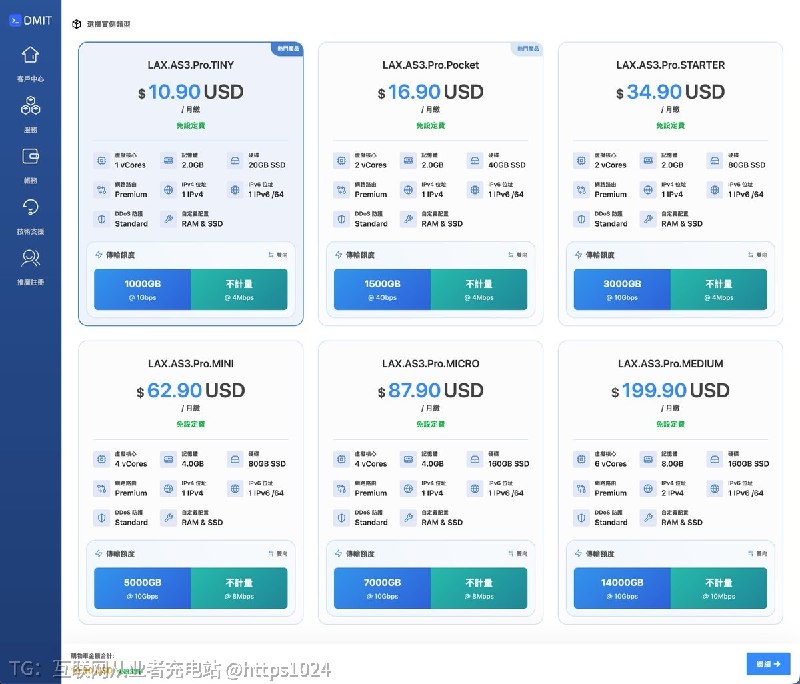Click the disk icon beside 20GB SSD
The height and width of the screenshot is (684, 800).
pyautogui.click(x=235, y=161)
